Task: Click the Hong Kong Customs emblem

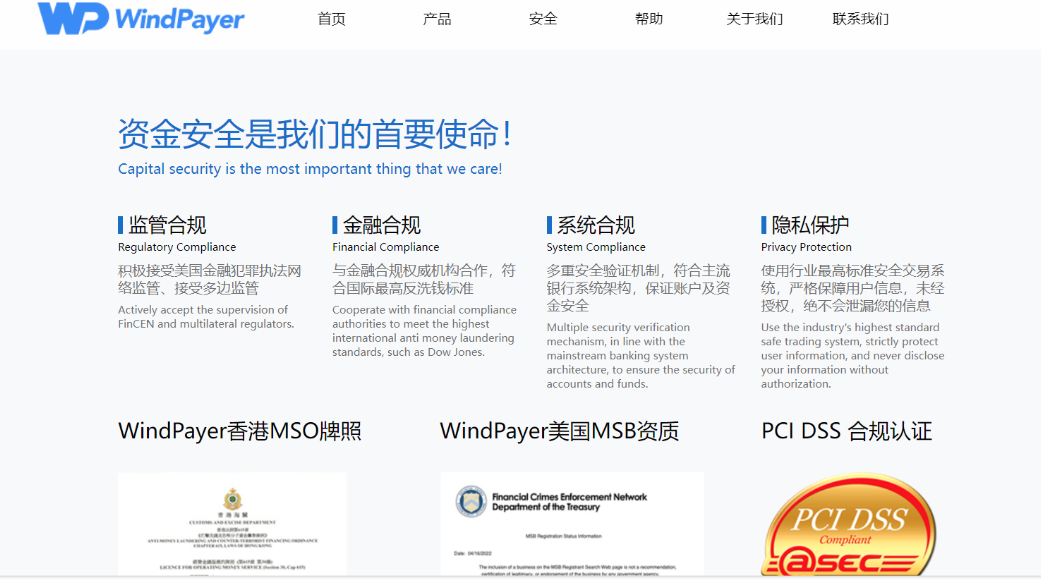Action: pyautogui.click(x=232, y=499)
